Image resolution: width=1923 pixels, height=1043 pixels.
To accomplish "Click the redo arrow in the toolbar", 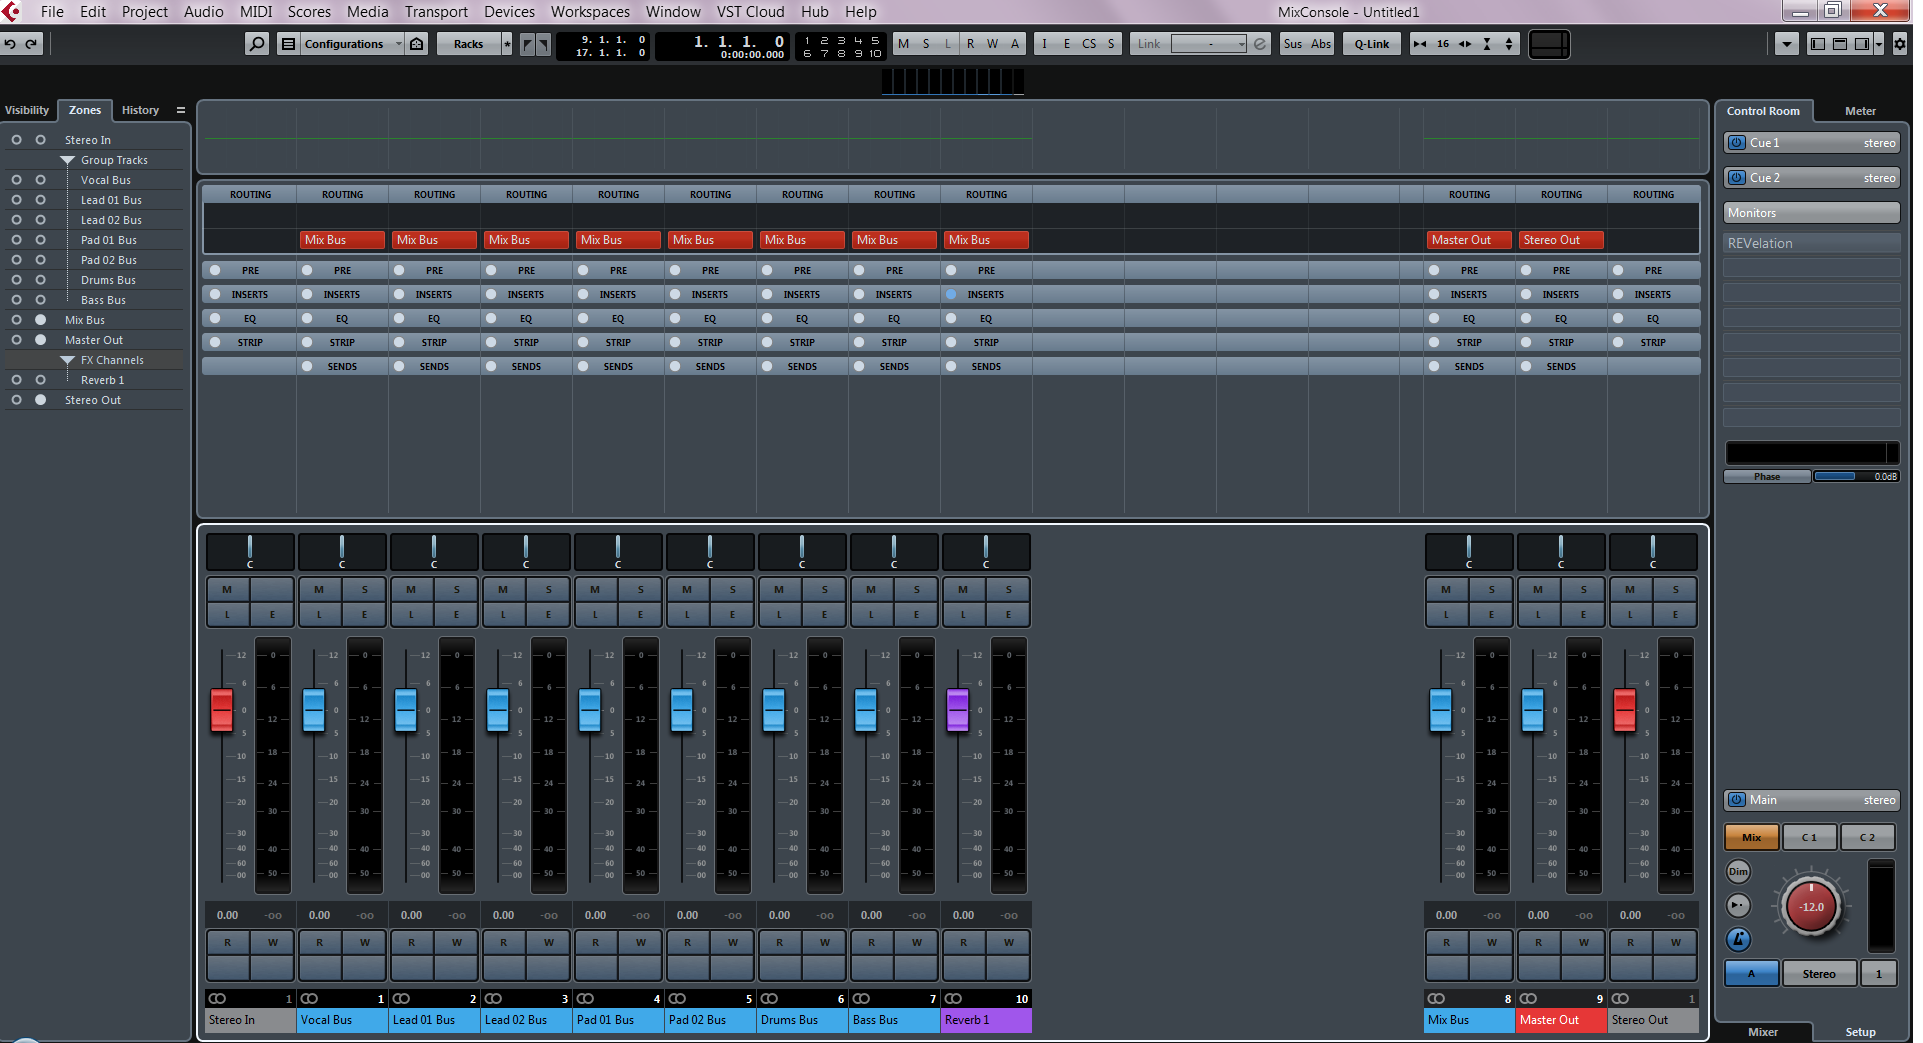I will [x=32, y=44].
